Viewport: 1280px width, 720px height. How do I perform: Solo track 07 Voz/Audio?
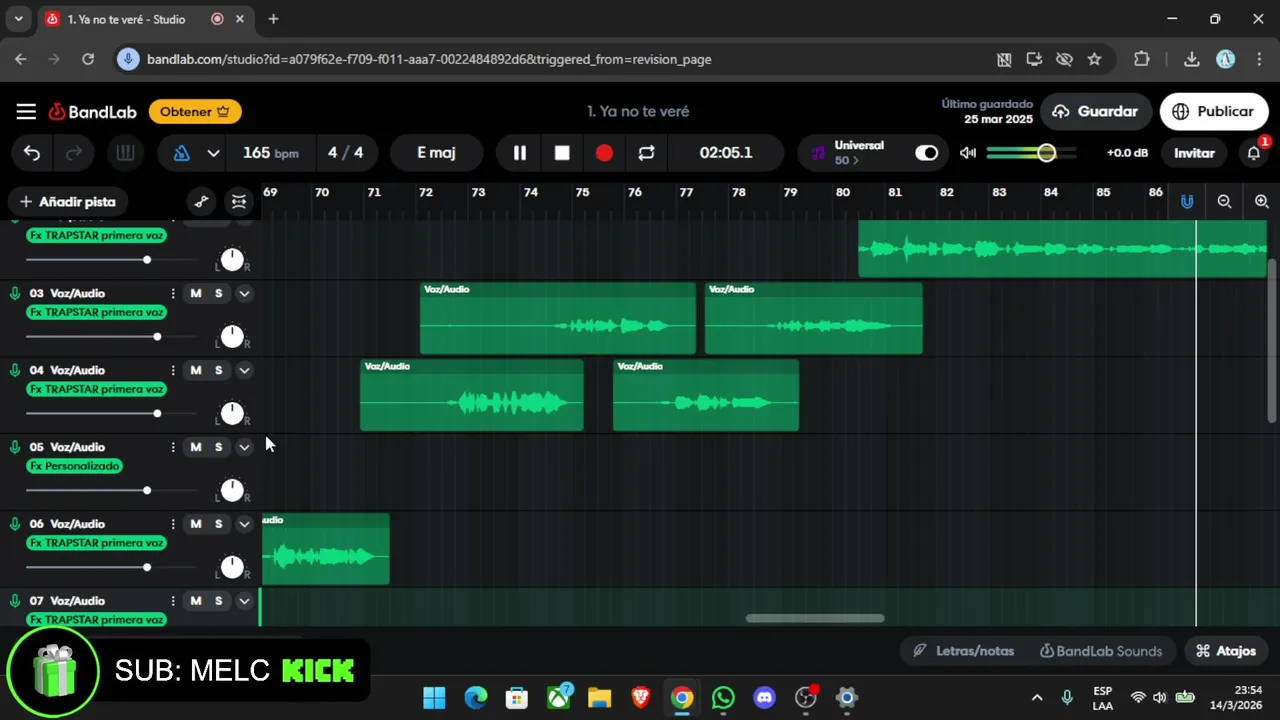coord(218,601)
